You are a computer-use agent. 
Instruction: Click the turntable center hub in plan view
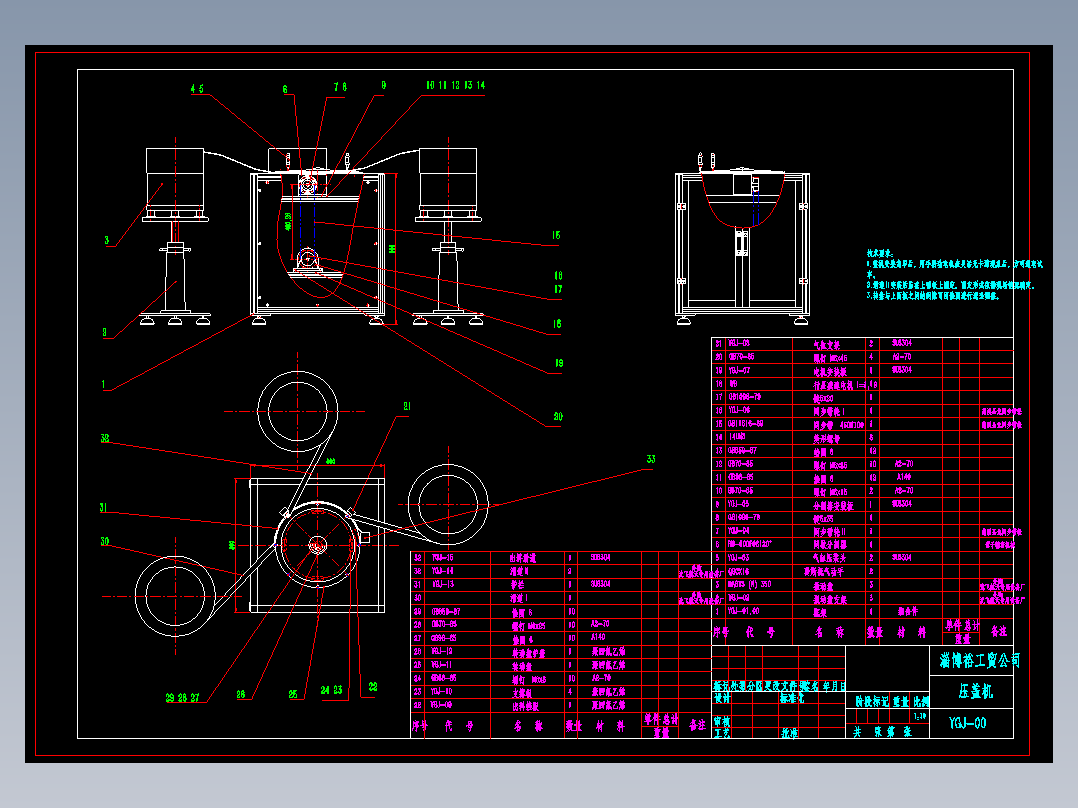tap(317, 545)
